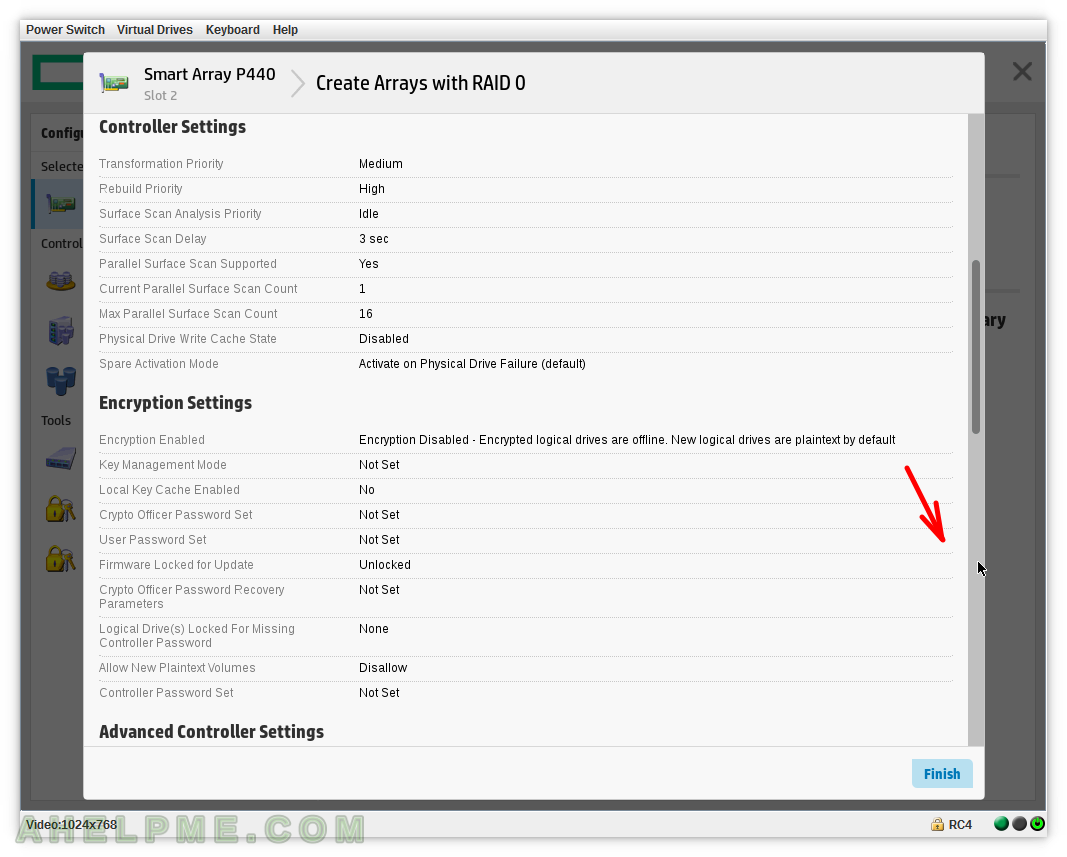Screen dimensions: 1067x857
Task: Click the Controller Settings section heading
Action: (172, 127)
